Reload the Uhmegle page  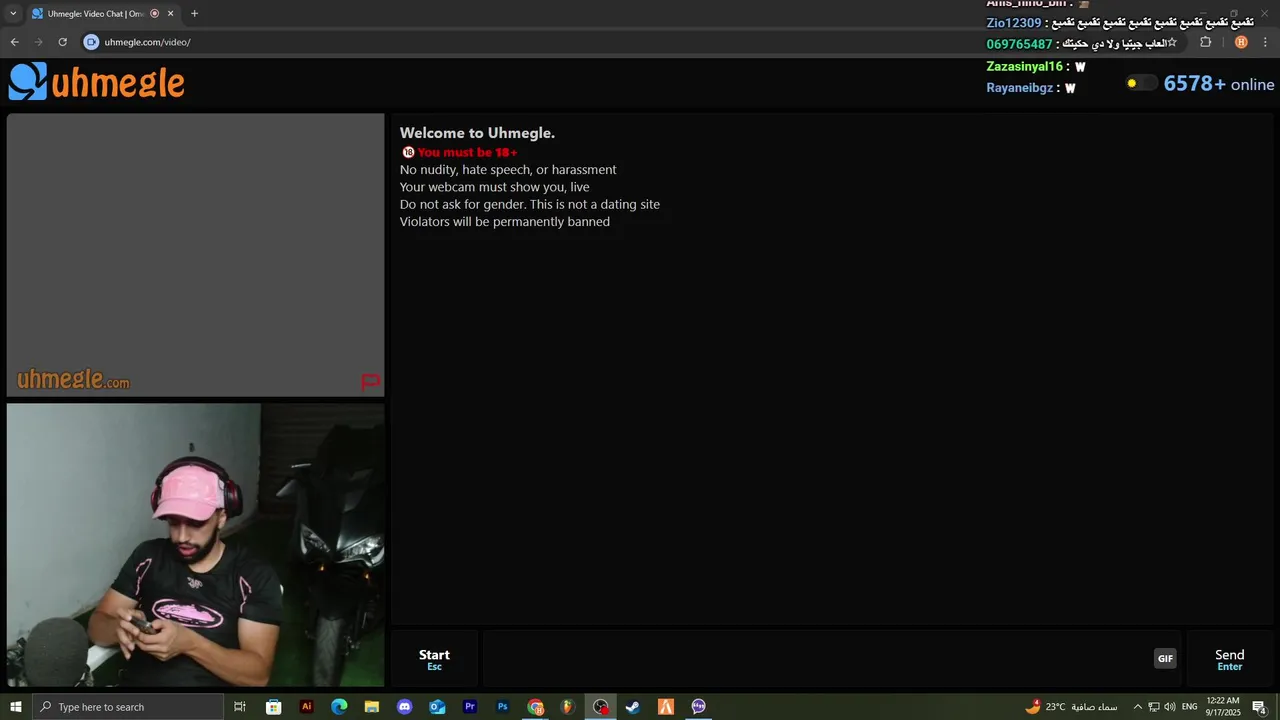tap(62, 42)
